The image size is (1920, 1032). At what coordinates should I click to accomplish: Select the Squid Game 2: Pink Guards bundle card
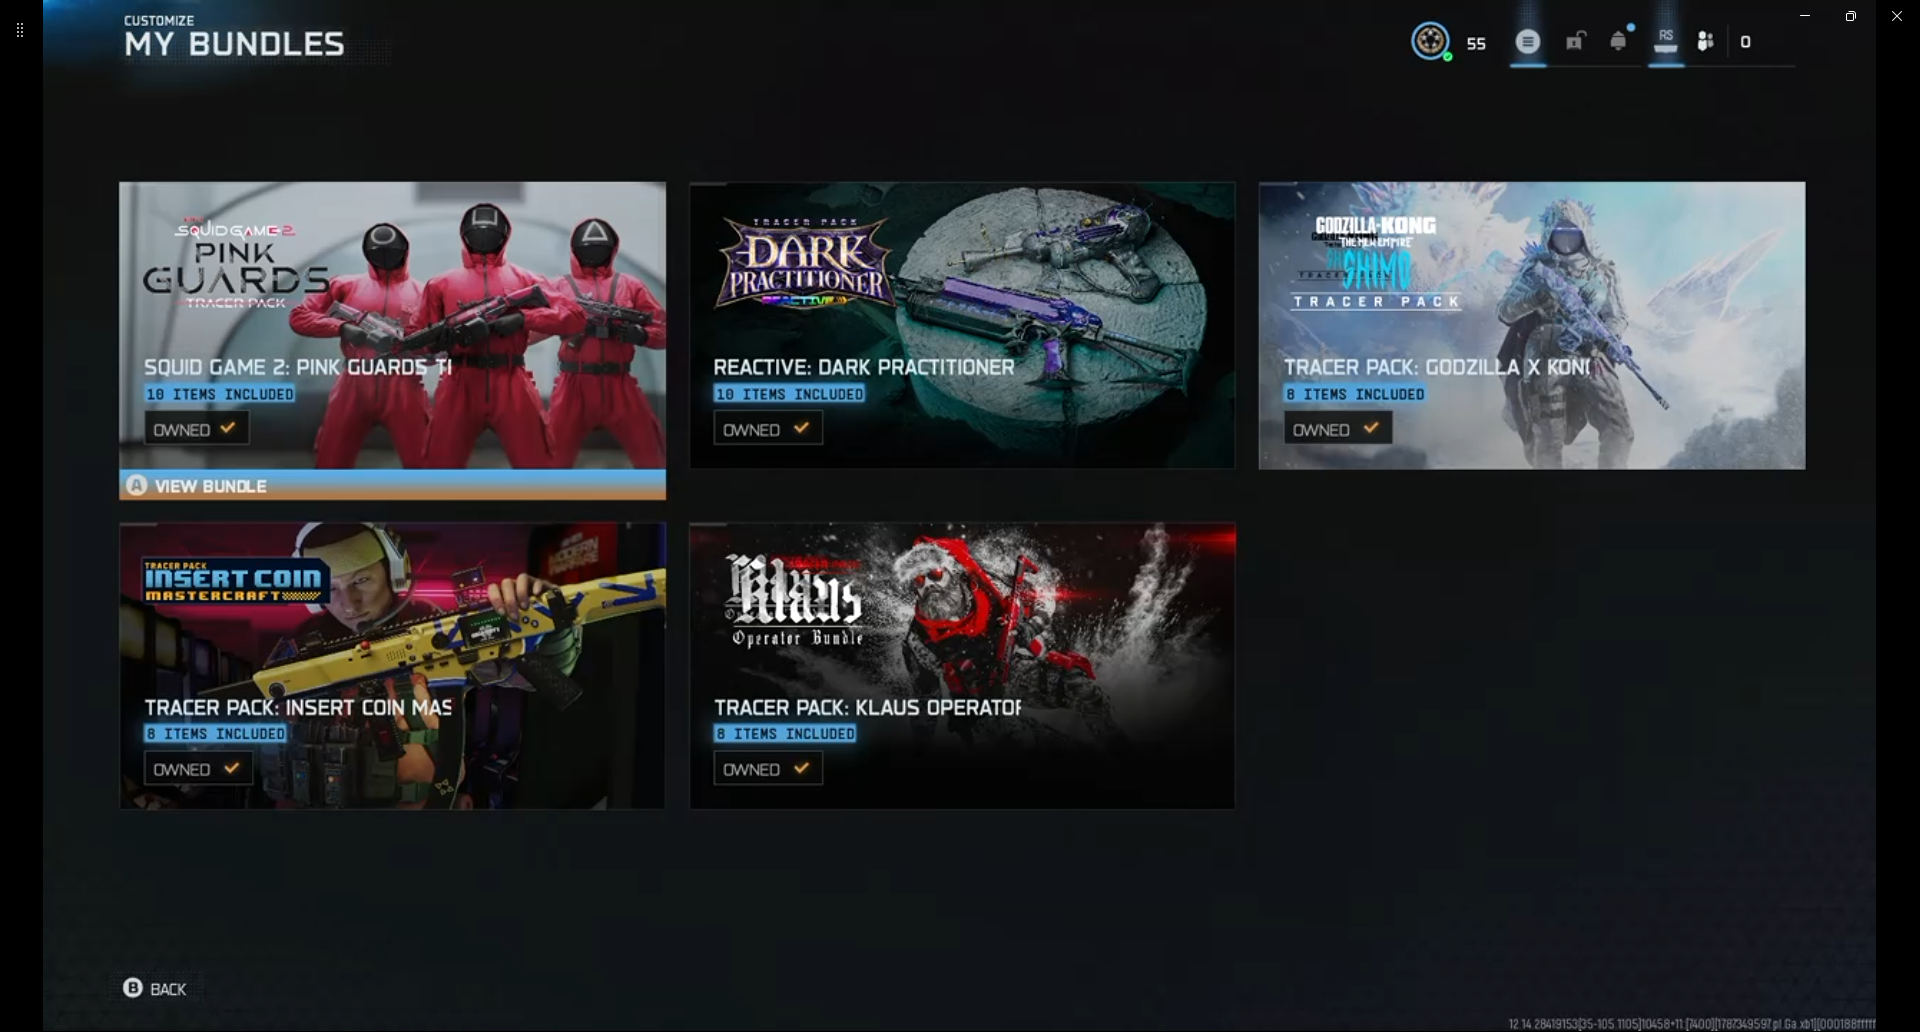[x=392, y=325]
